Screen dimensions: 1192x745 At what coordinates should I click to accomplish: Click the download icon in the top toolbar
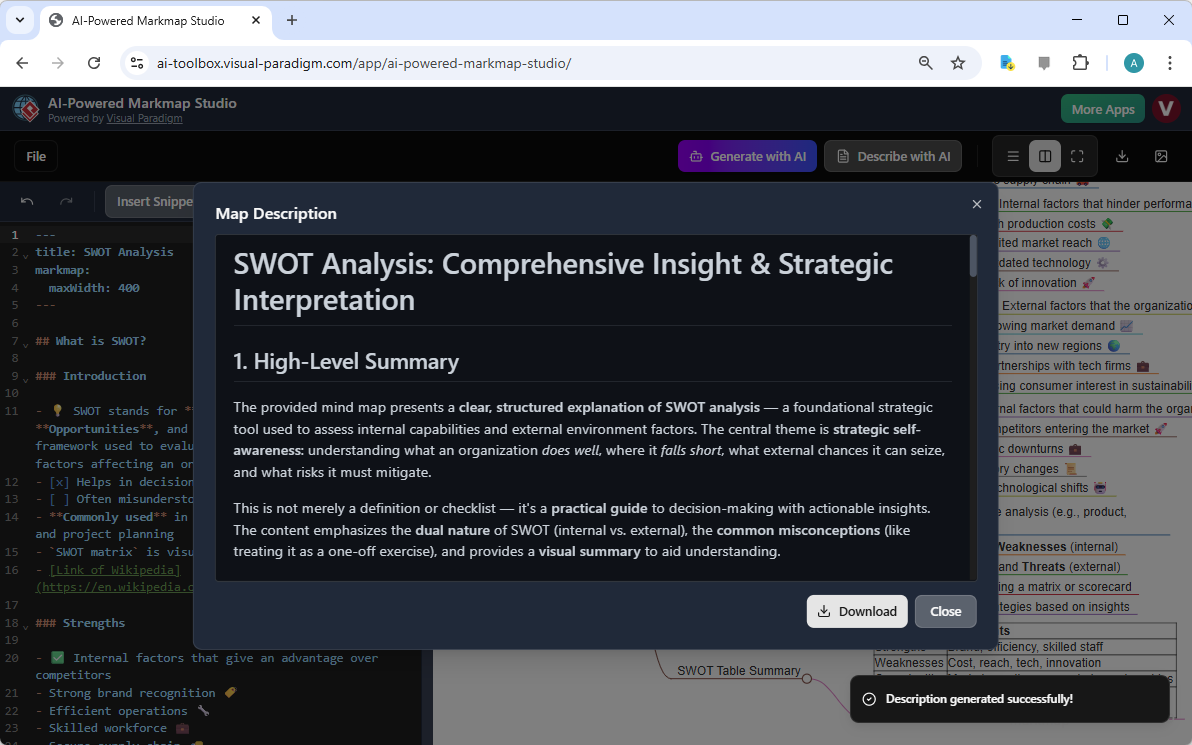[1122, 156]
